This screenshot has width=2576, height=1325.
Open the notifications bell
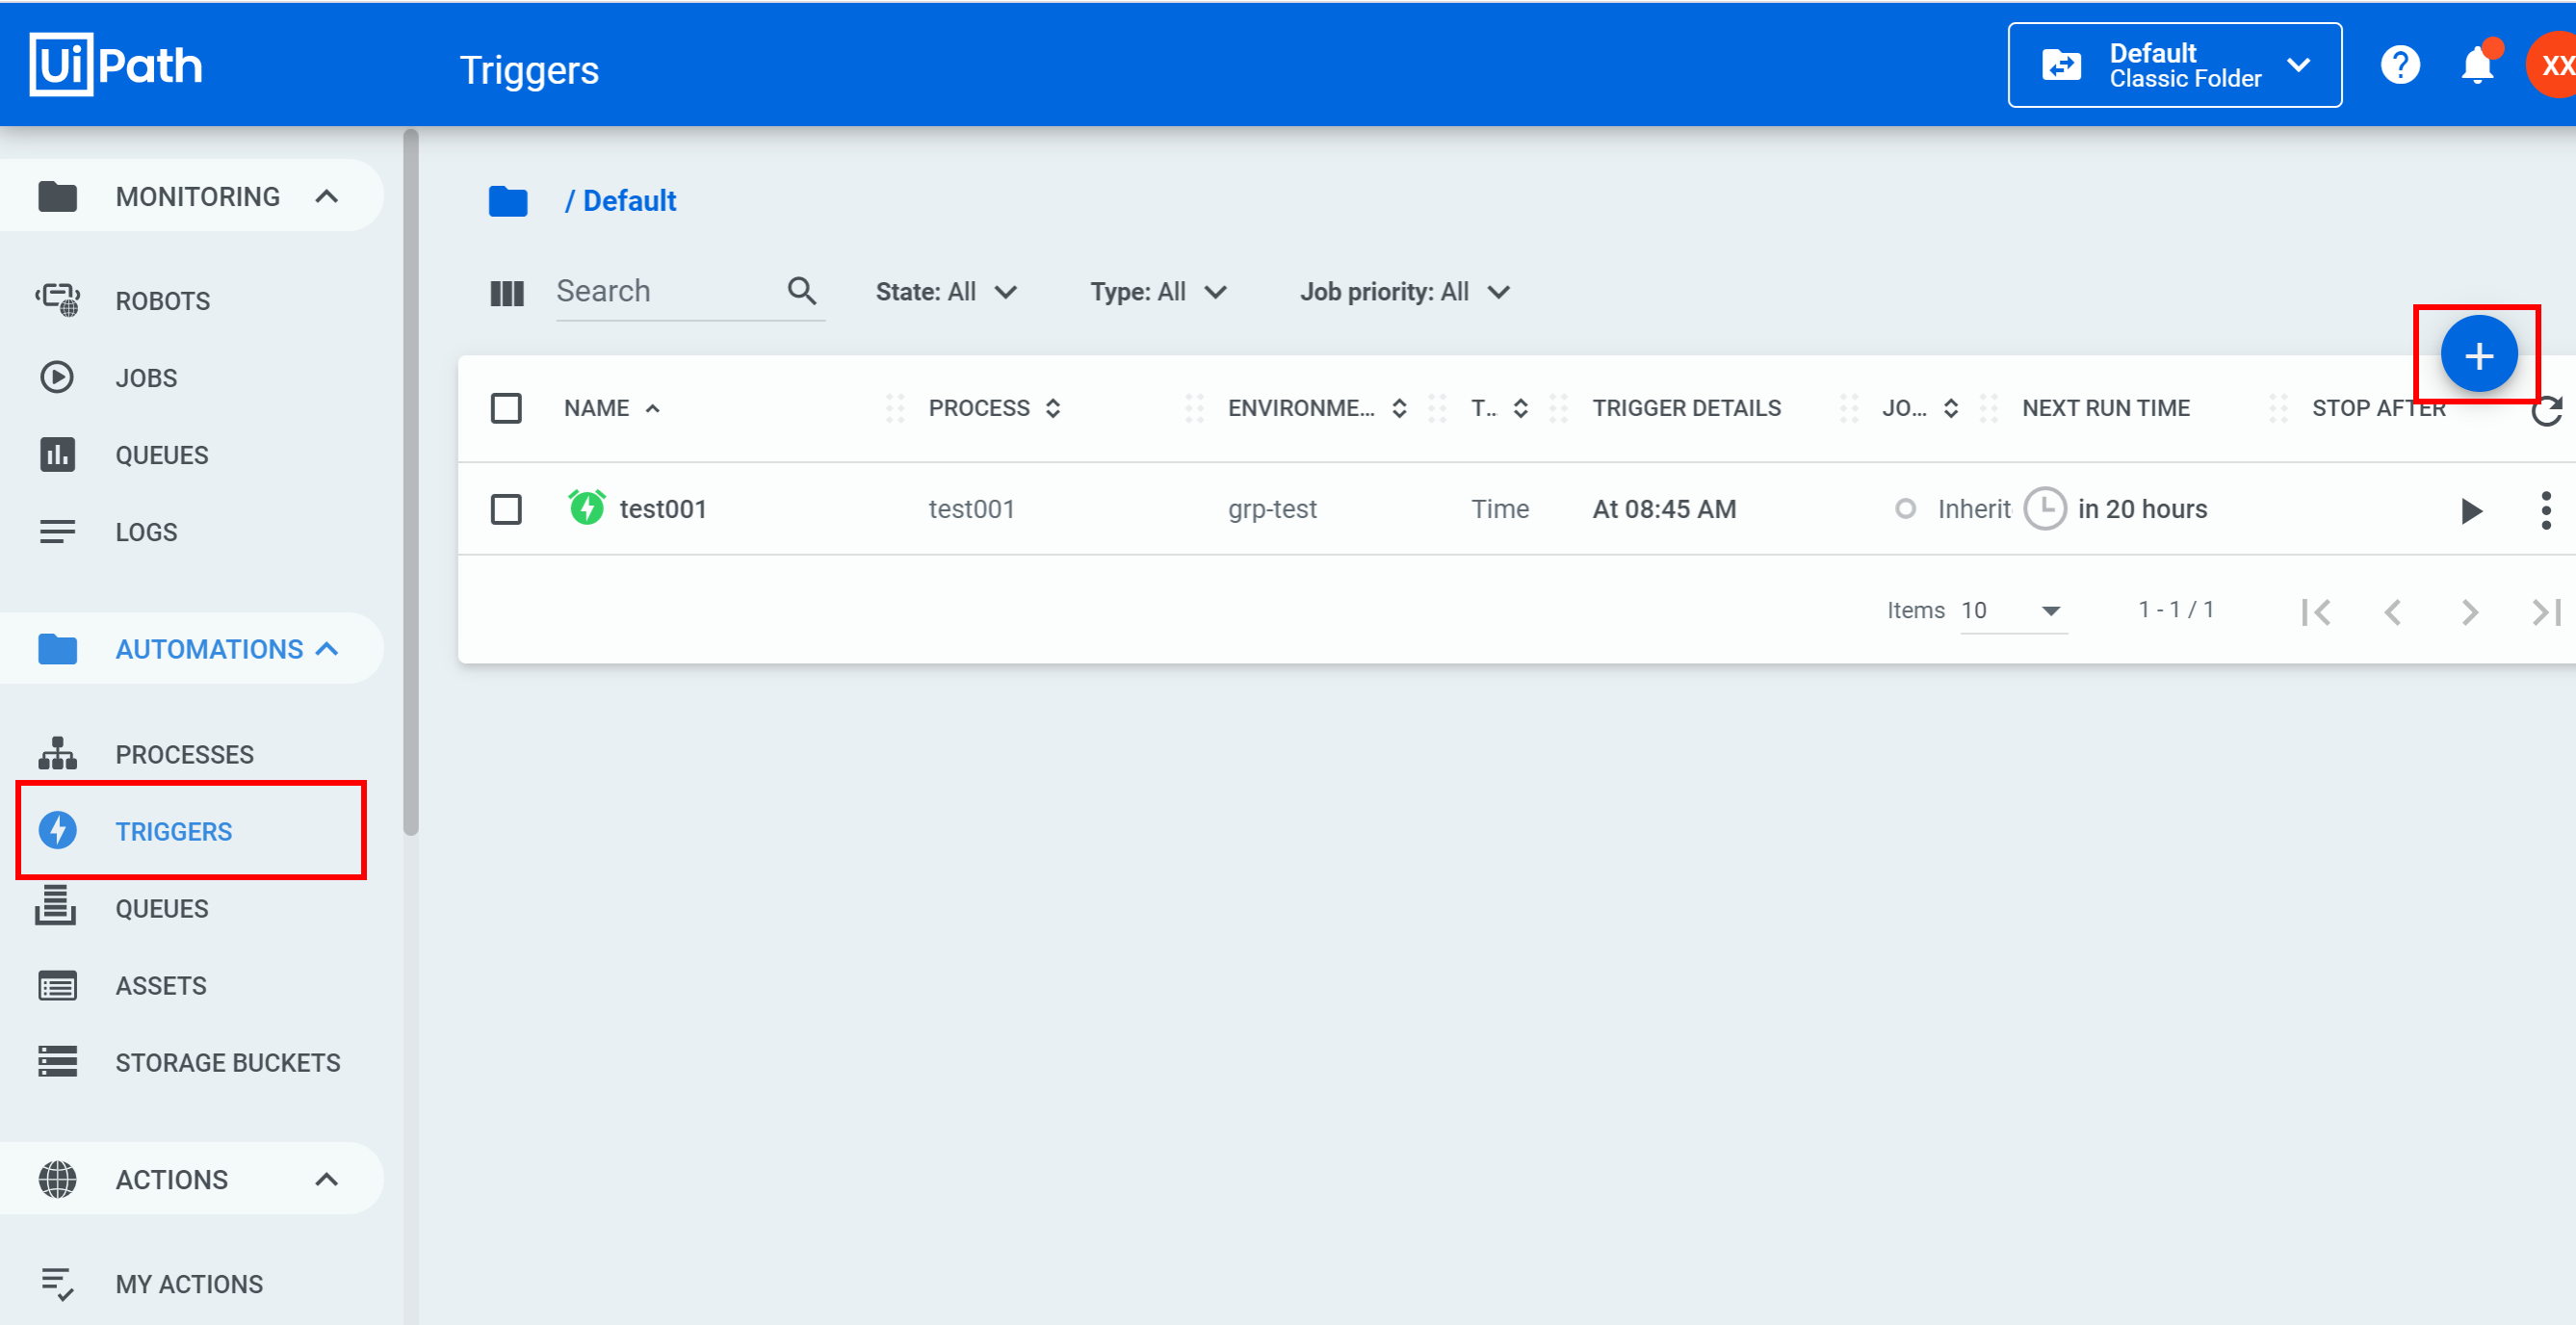click(x=2476, y=66)
